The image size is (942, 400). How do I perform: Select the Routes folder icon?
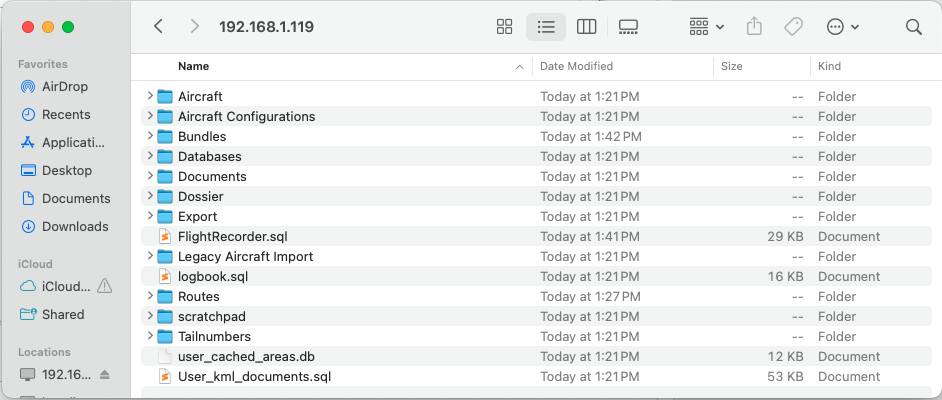click(x=165, y=297)
